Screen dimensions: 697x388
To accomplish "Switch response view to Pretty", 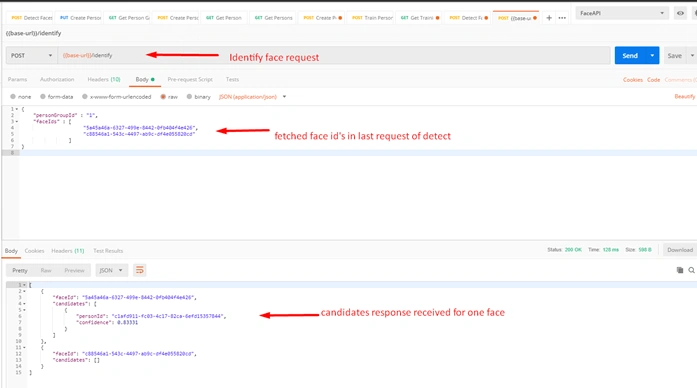I will [x=20, y=270].
